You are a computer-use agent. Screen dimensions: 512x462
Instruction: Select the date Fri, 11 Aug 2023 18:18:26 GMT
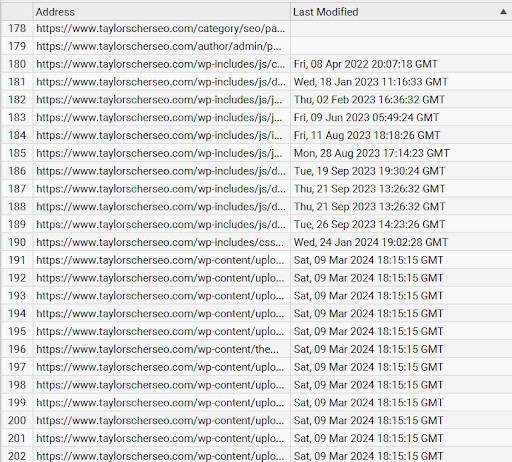[367, 135]
